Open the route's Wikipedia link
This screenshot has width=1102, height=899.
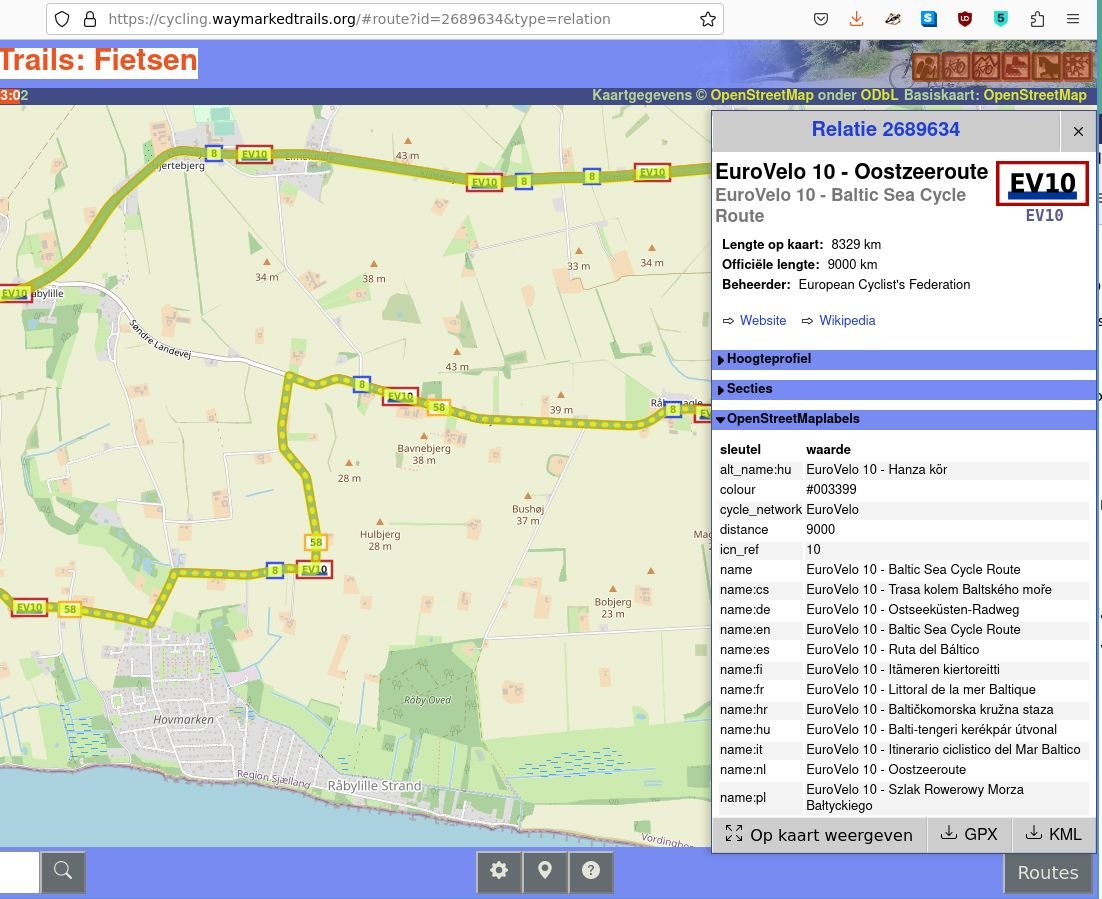coord(846,321)
